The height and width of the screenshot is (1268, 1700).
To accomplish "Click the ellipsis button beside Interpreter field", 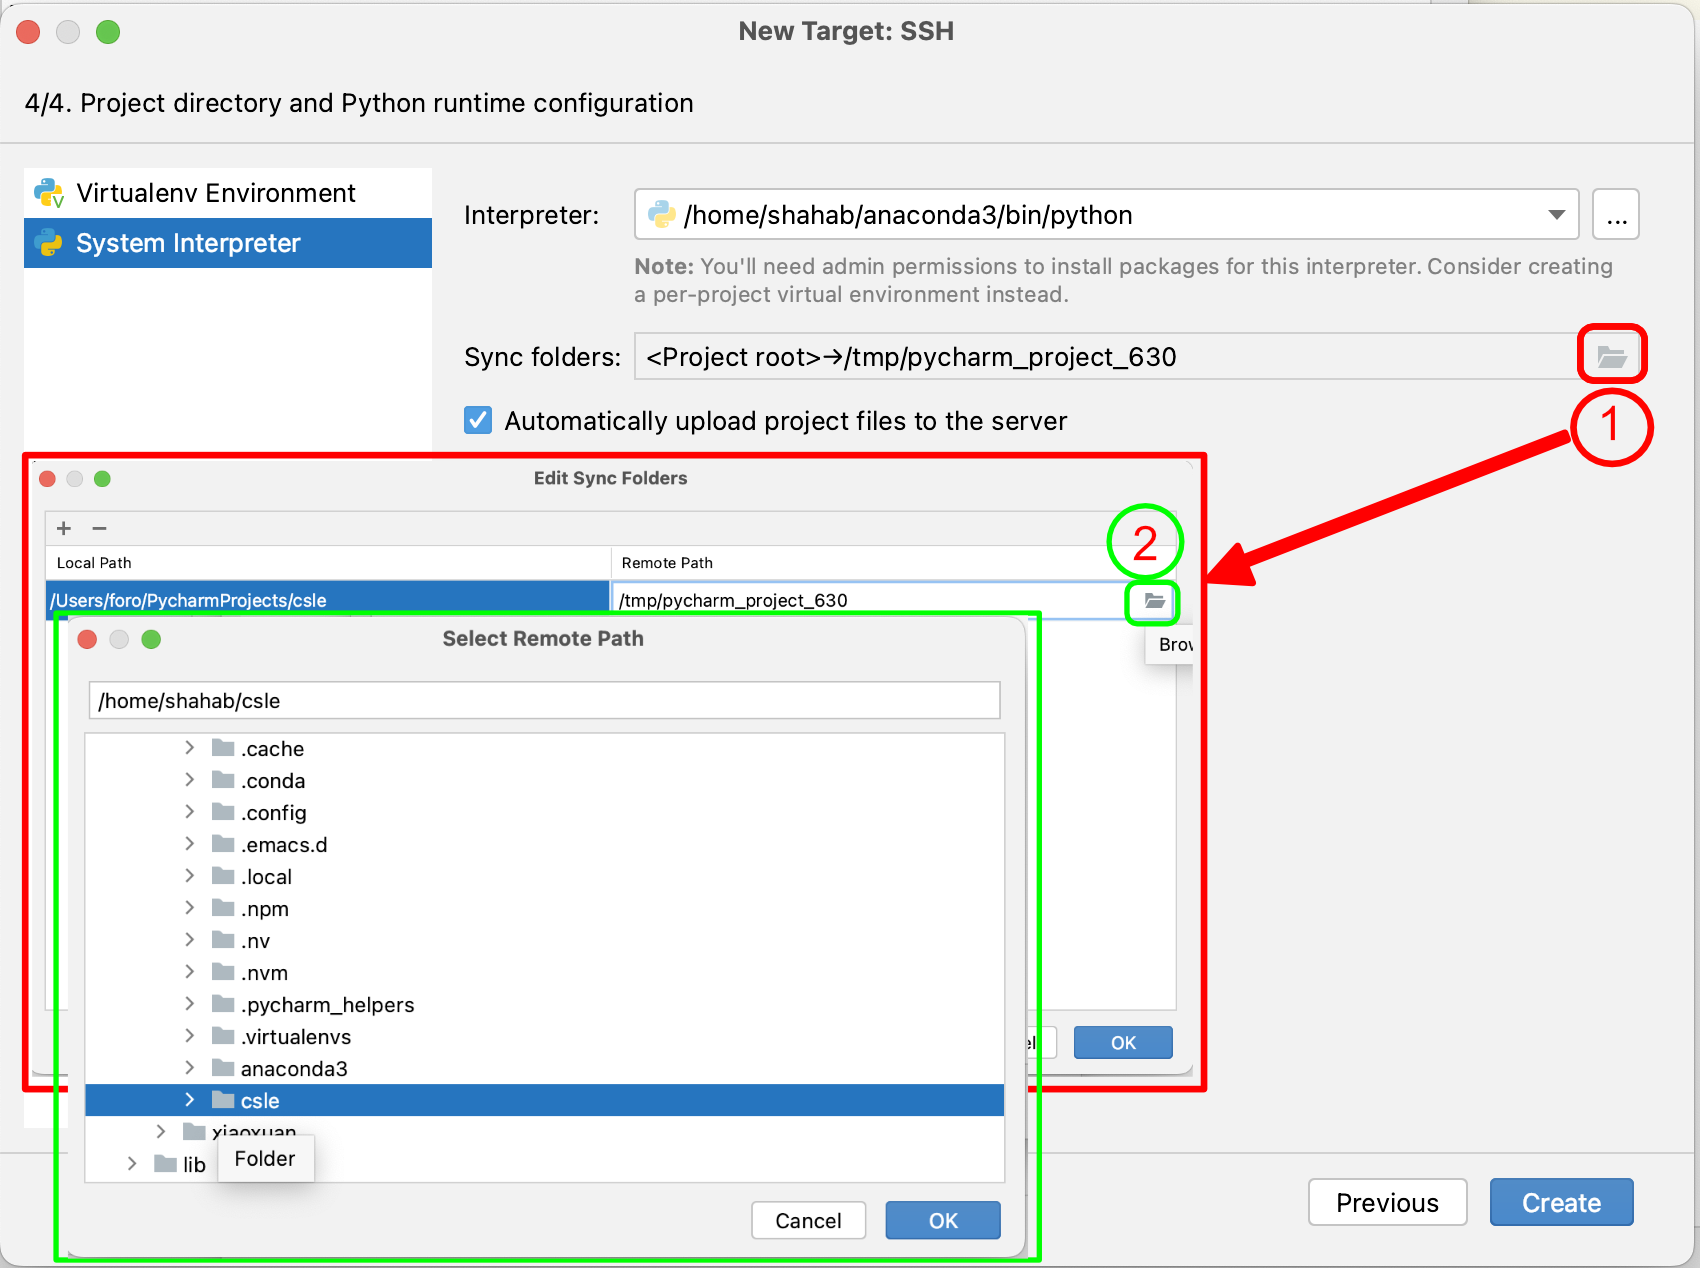I will click(x=1616, y=215).
